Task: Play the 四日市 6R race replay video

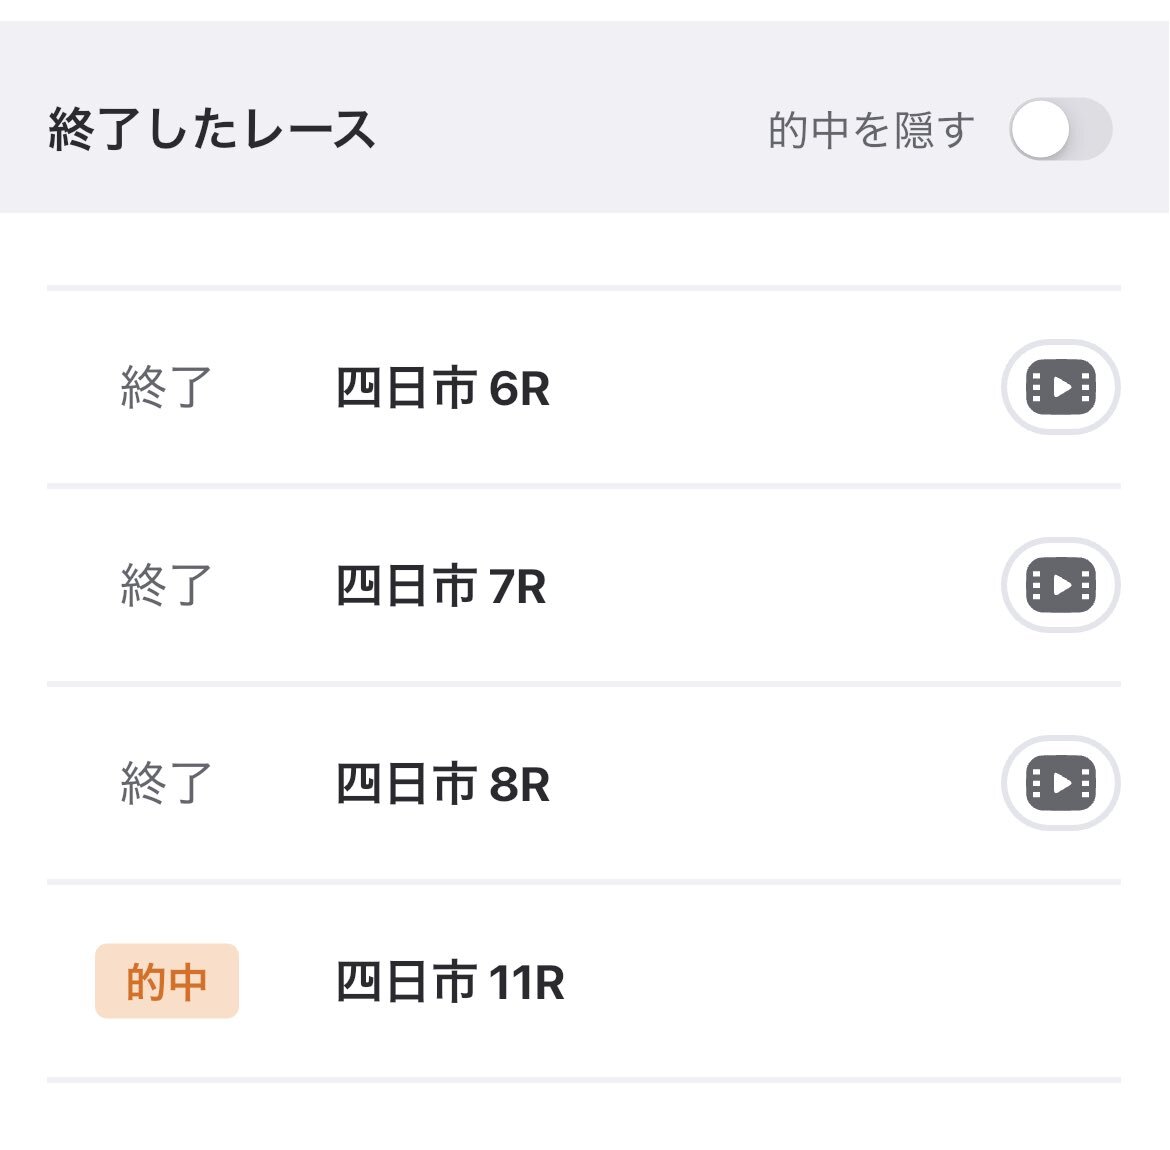Action: click(x=1061, y=387)
